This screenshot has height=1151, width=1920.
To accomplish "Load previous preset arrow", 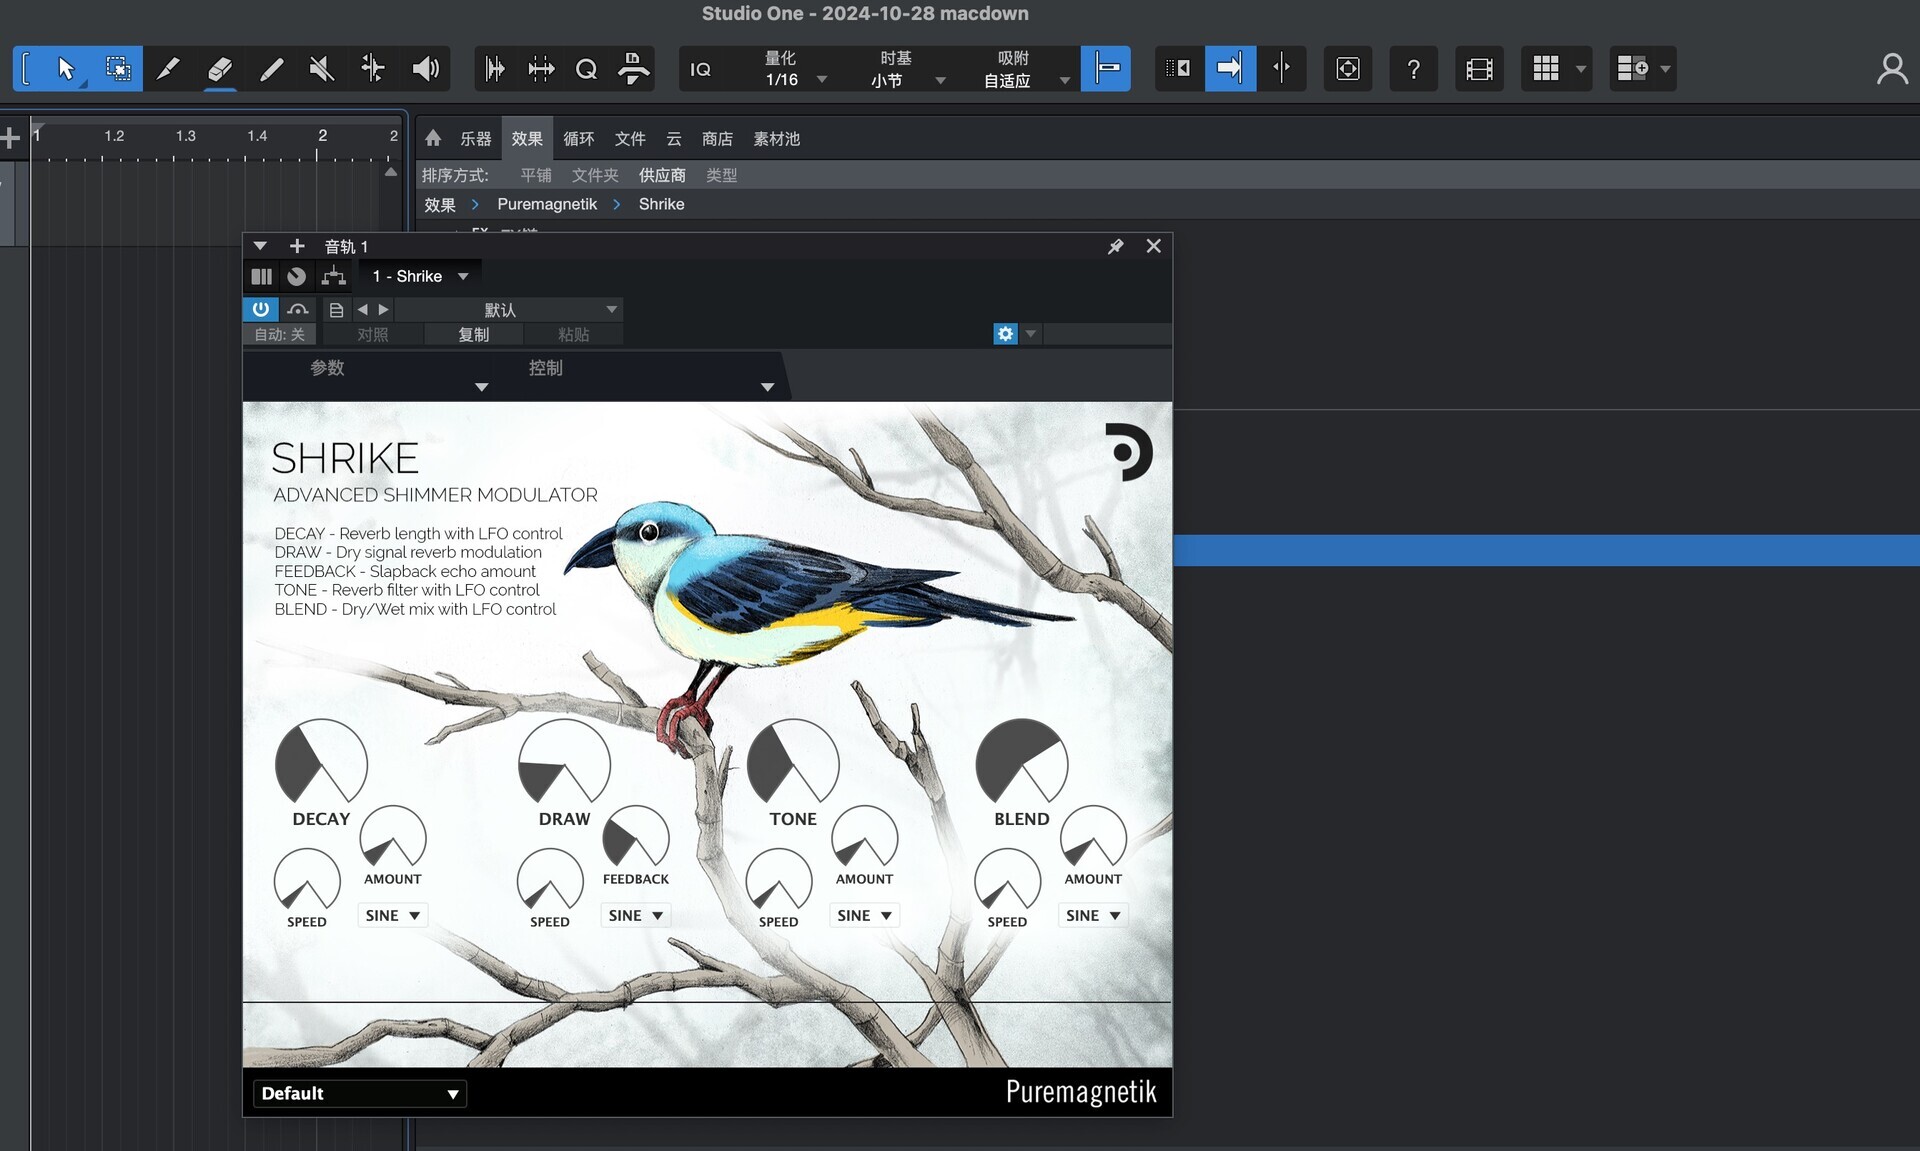I will (x=363, y=310).
